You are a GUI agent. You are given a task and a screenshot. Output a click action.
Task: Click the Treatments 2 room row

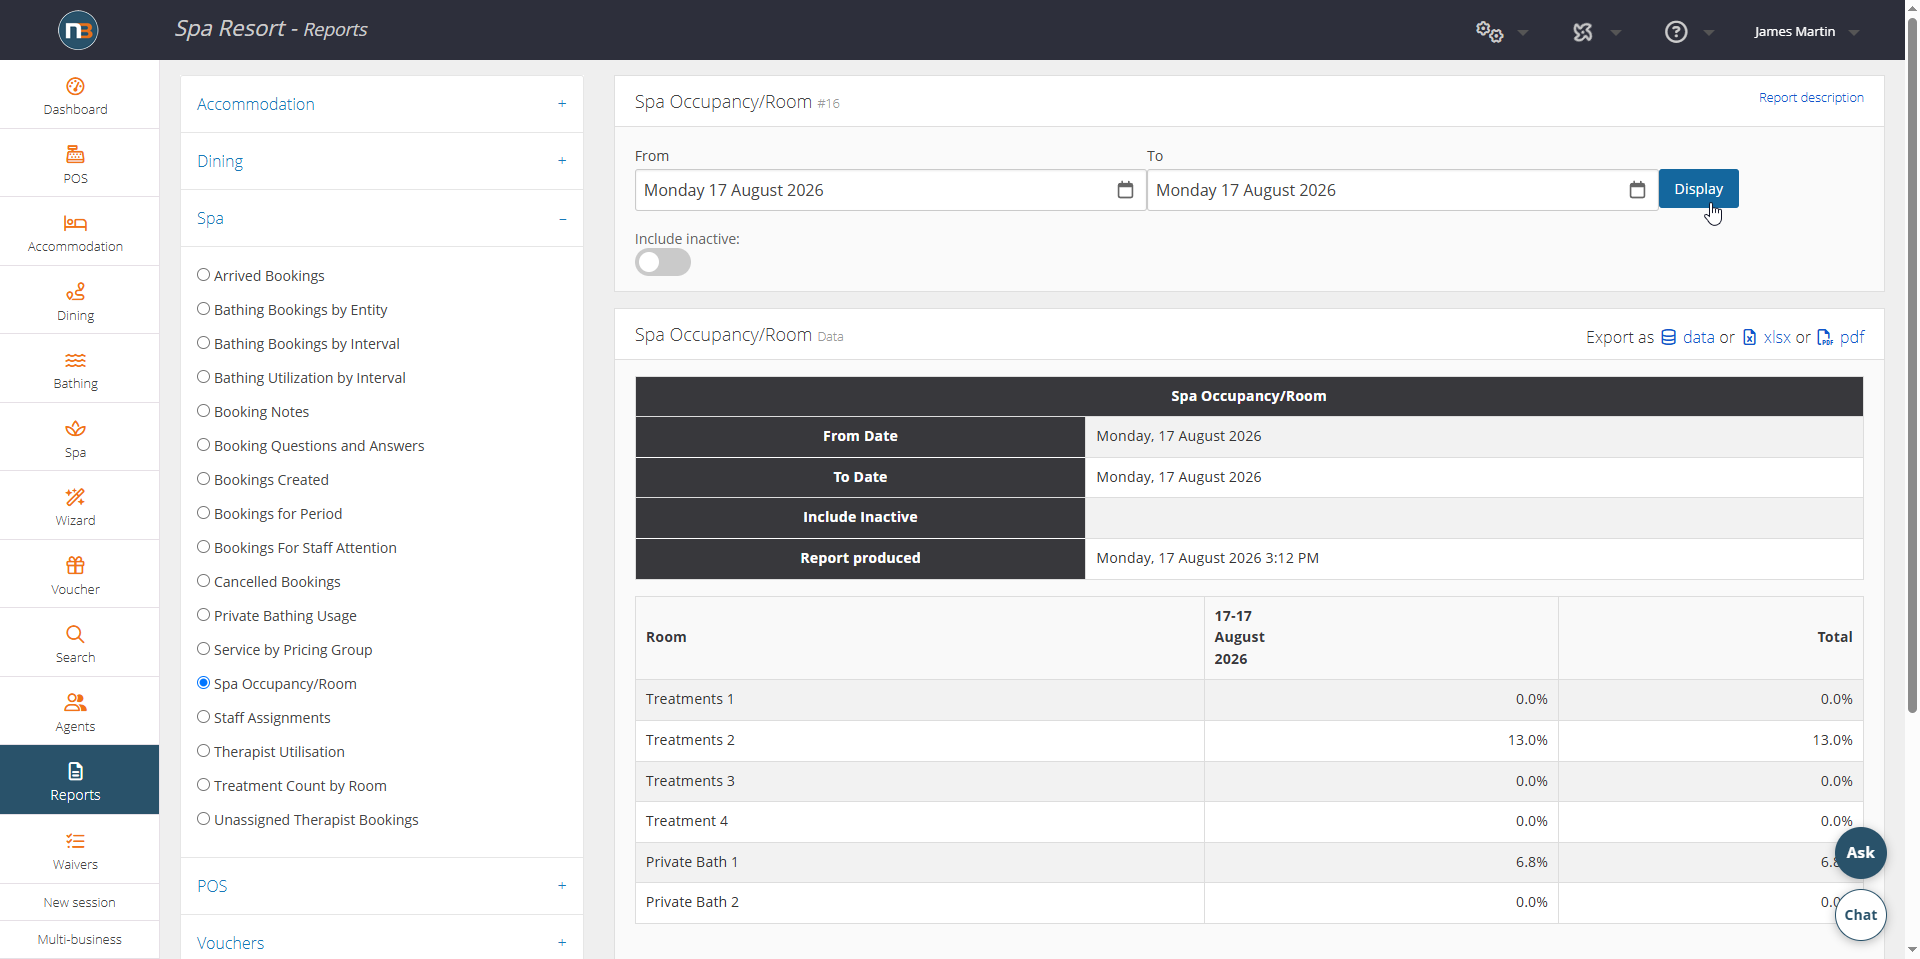(1249, 740)
